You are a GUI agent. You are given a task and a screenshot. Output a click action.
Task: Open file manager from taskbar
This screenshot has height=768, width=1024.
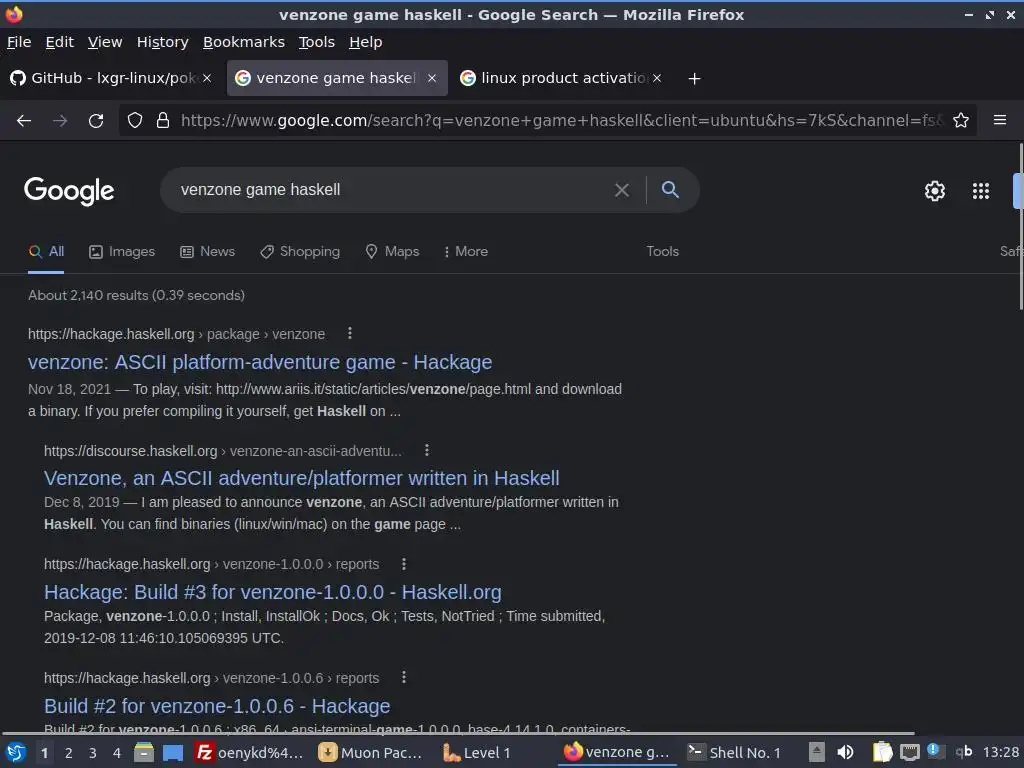click(144, 753)
